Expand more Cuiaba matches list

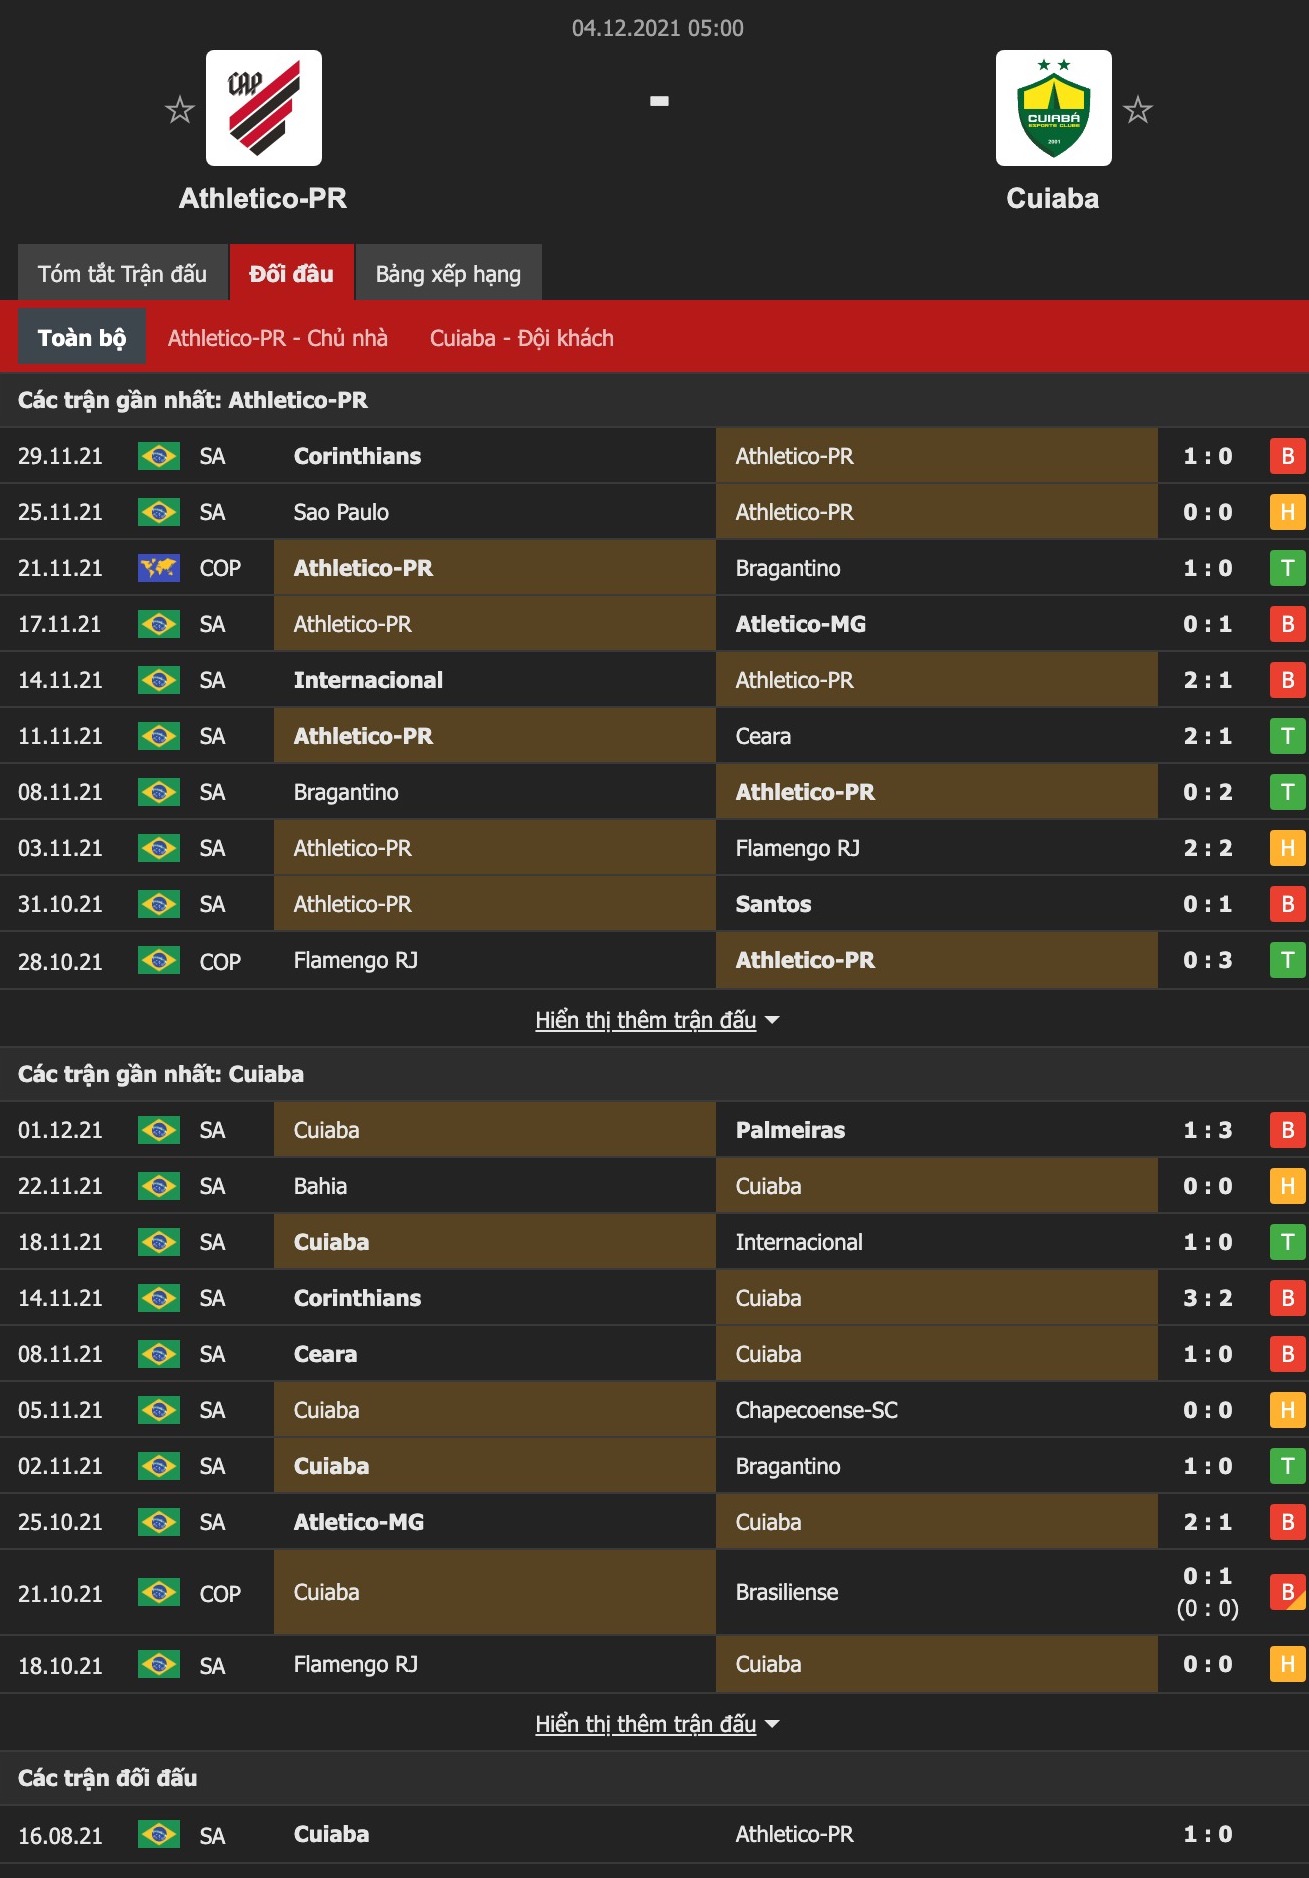click(x=657, y=1724)
